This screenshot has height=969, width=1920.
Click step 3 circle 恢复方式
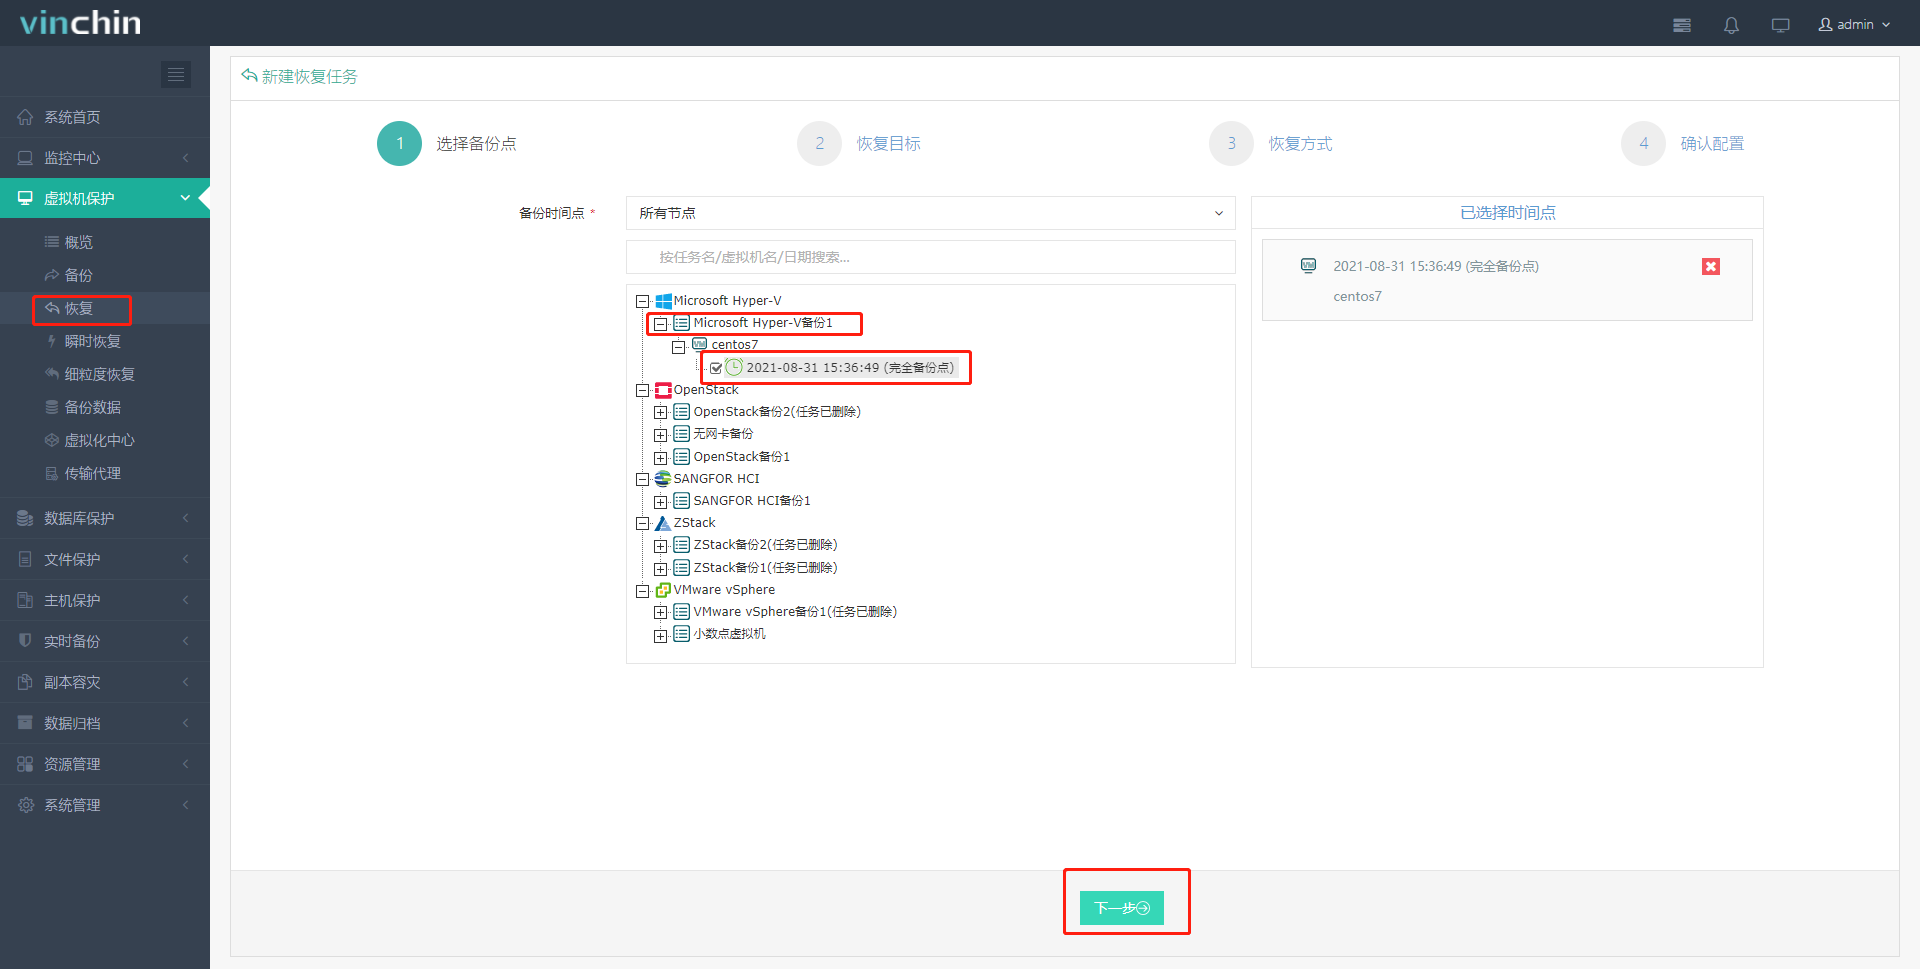click(1231, 144)
